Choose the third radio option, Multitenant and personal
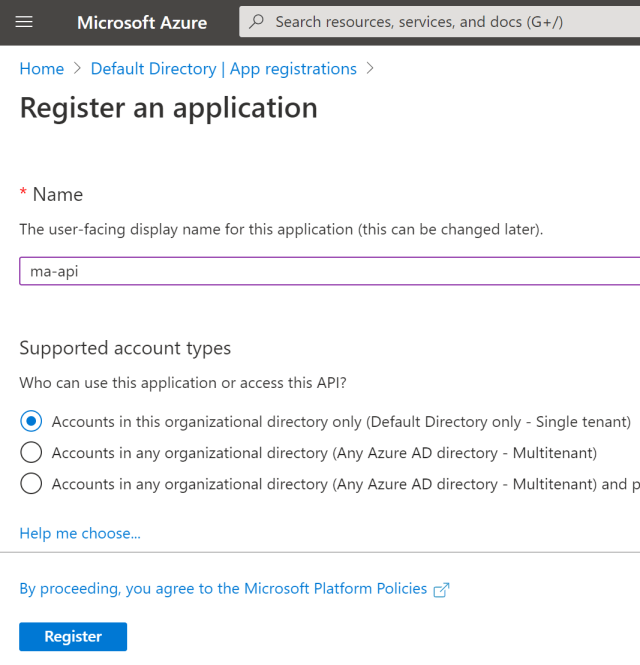640x665 pixels. pyautogui.click(x=31, y=484)
